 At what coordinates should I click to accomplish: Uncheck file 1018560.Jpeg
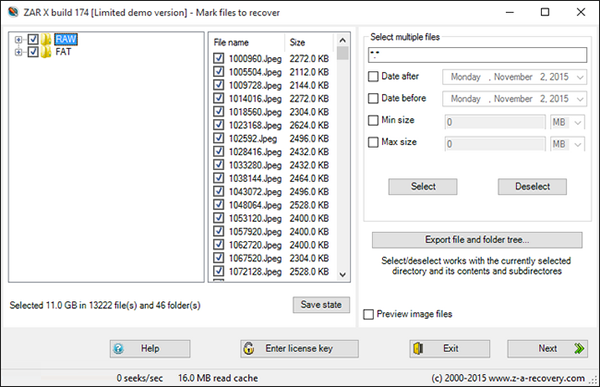click(x=218, y=111)
